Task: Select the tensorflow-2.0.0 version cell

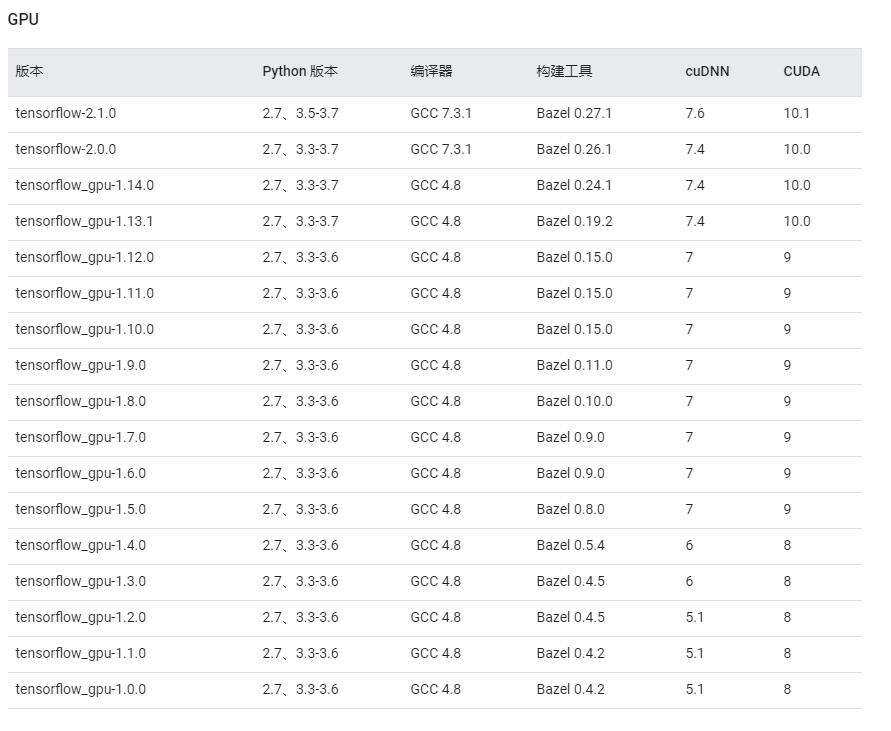Action: (x=65, y=149)
